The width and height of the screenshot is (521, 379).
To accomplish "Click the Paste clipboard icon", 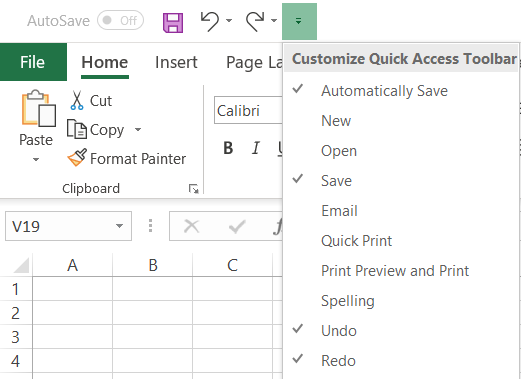I will coord(39,109).
